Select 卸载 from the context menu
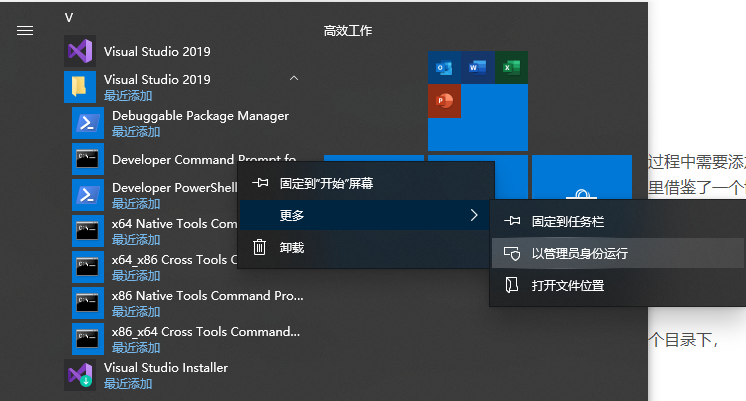Screen dimensions: 746x401 pos(366,247)
